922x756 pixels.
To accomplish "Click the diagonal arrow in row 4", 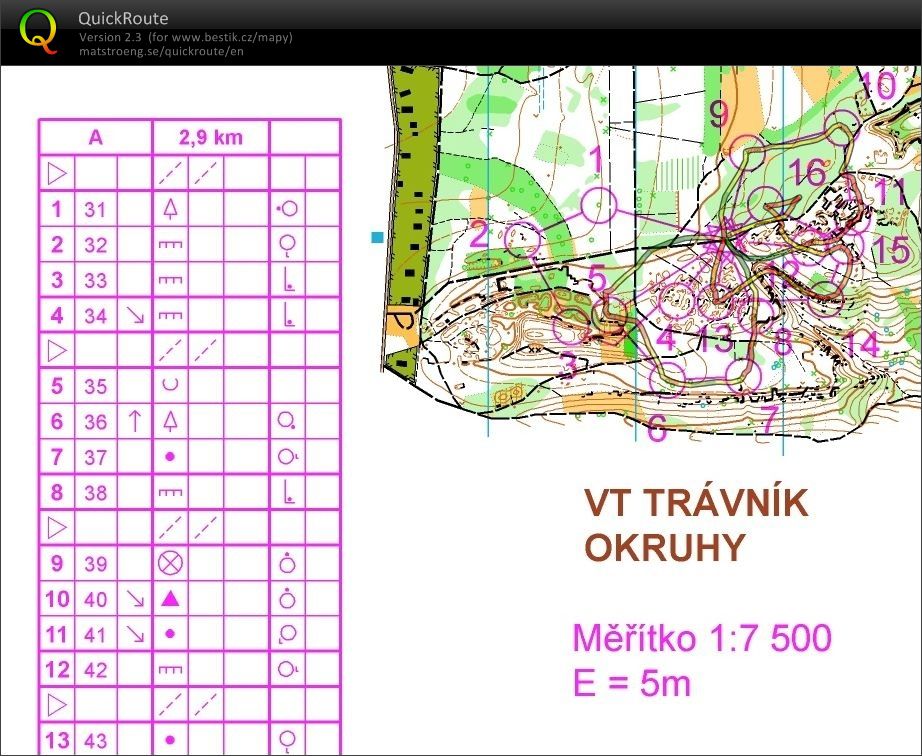I will pyautogui.click(x=135, y=316).
